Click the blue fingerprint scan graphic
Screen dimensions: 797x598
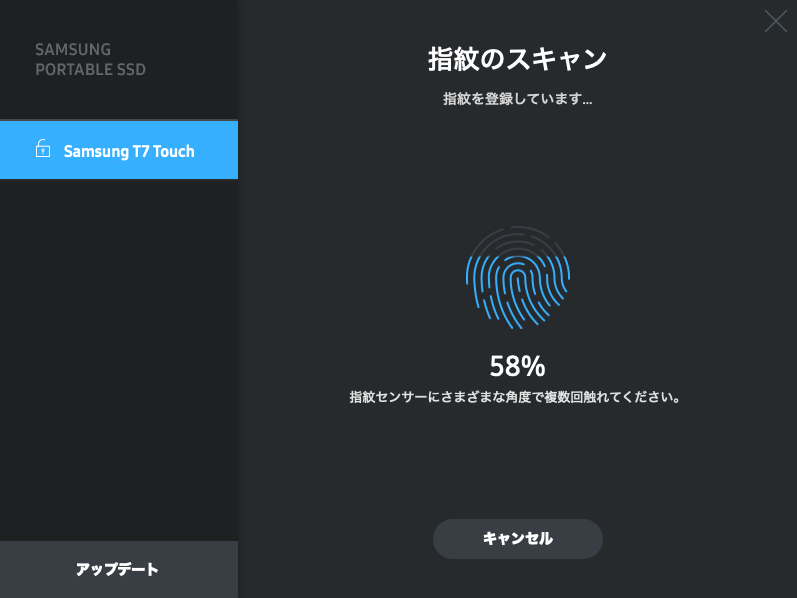(517, 278)
